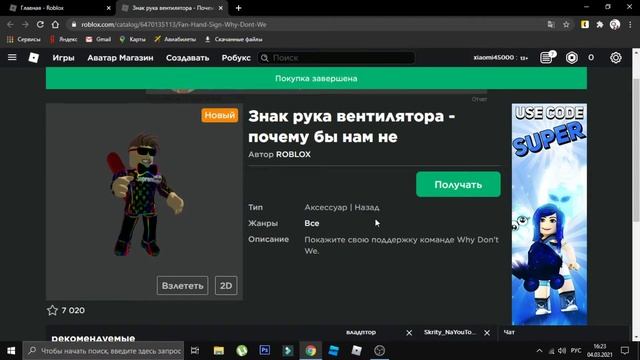Open the Roblox hamburger navigation menu
The image size is (640, 360).
pos(12,58)
